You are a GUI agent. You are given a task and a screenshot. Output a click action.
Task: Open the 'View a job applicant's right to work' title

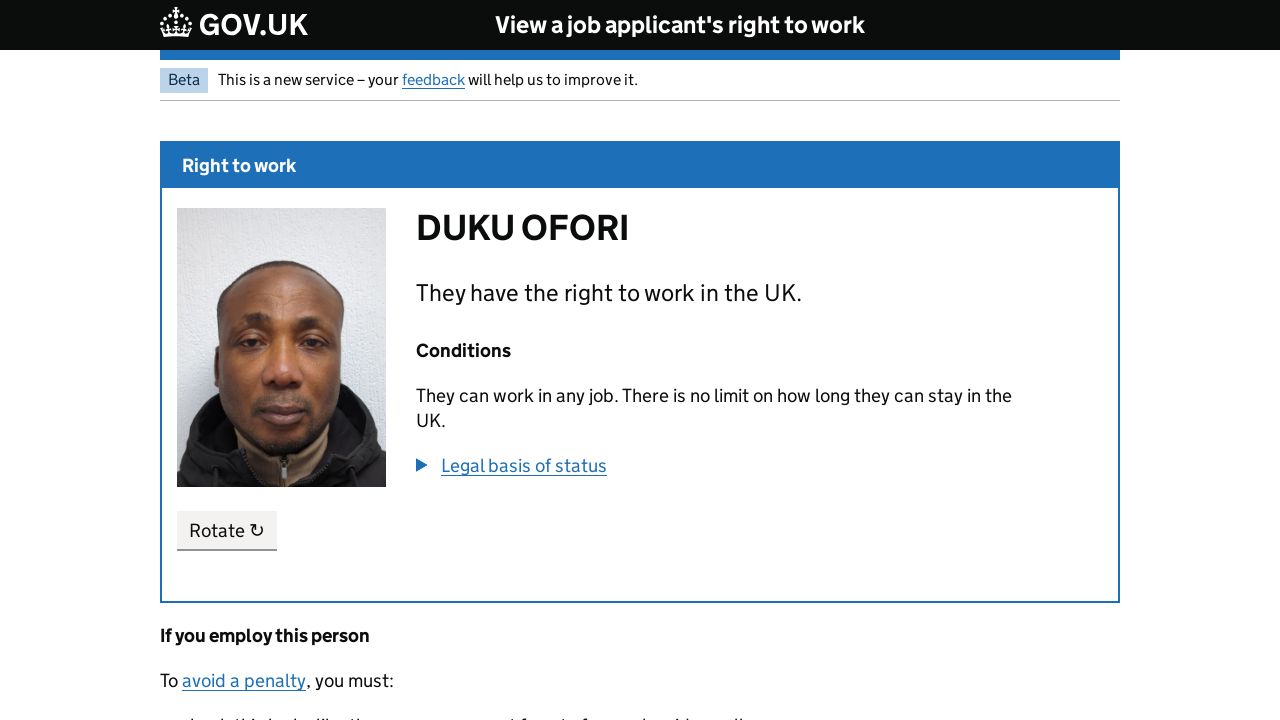point(679,25)
